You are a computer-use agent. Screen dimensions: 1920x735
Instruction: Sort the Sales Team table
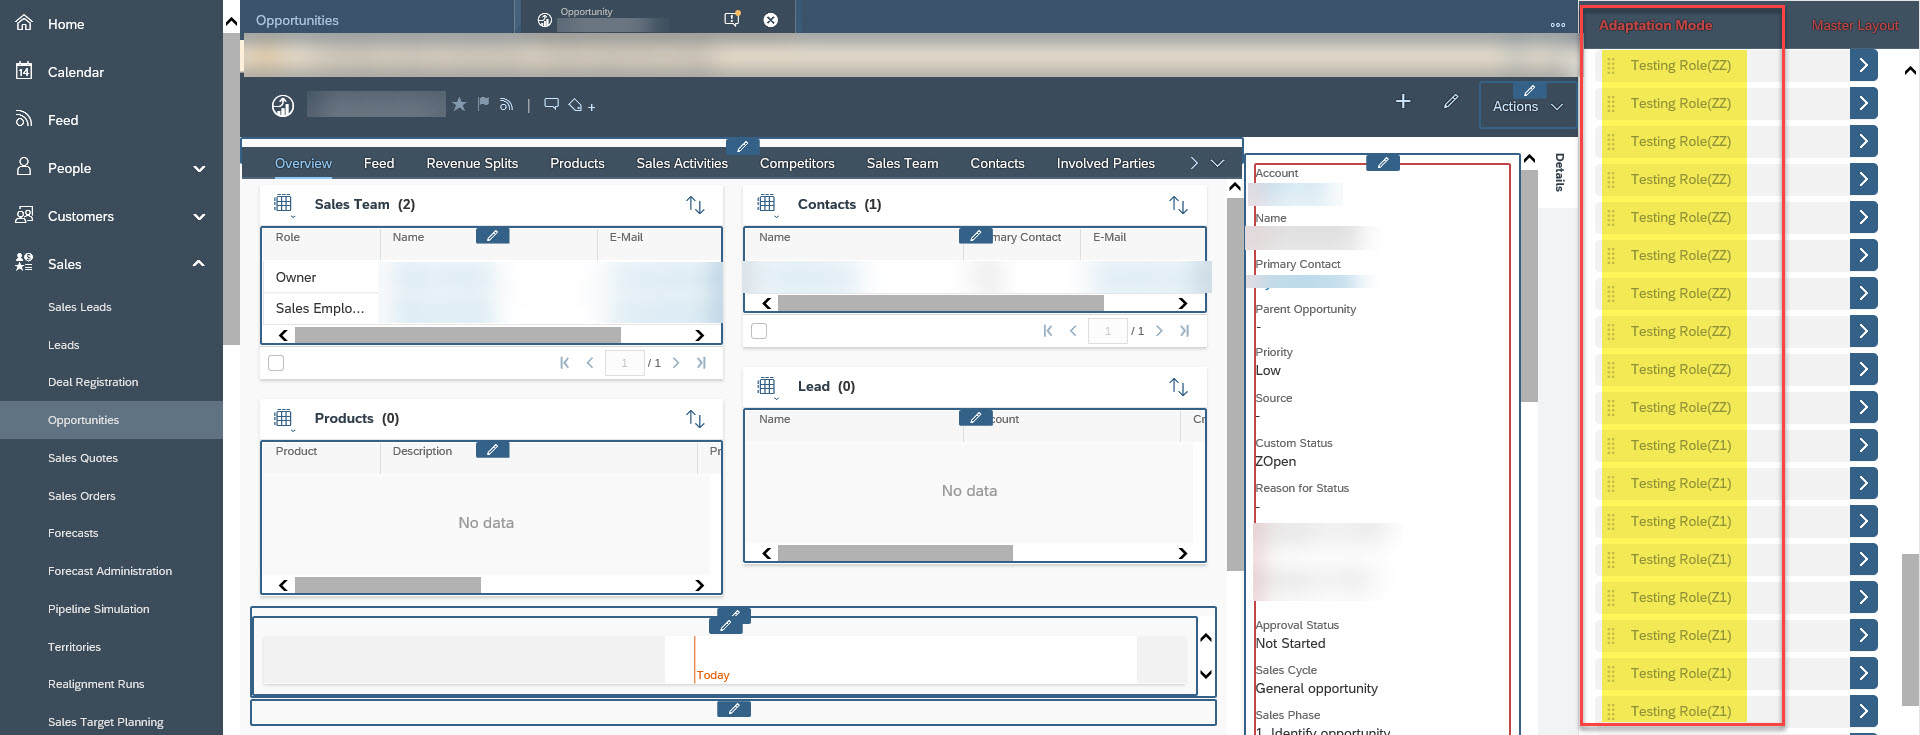click(x=695, y=205)
